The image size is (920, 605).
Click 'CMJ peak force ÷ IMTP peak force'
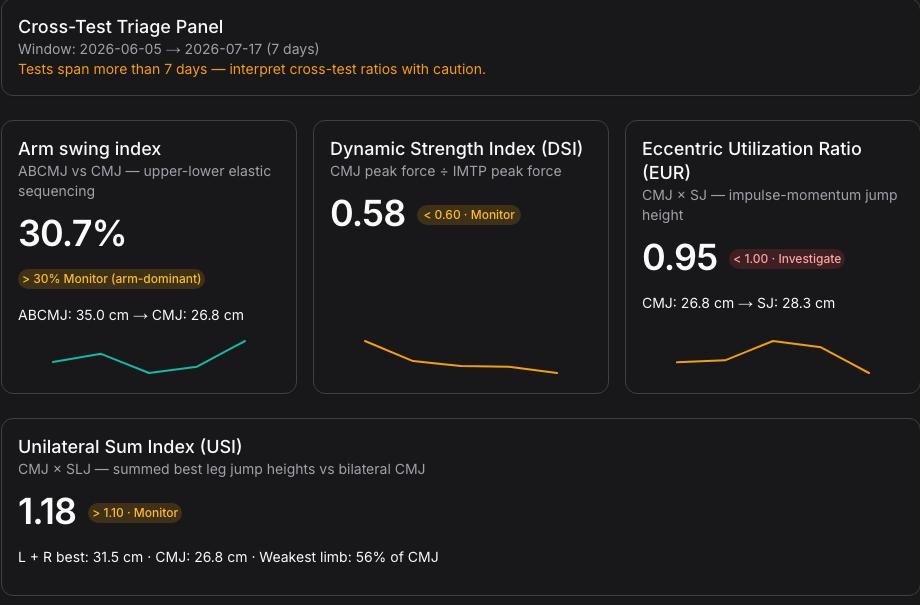click(445, 171)
